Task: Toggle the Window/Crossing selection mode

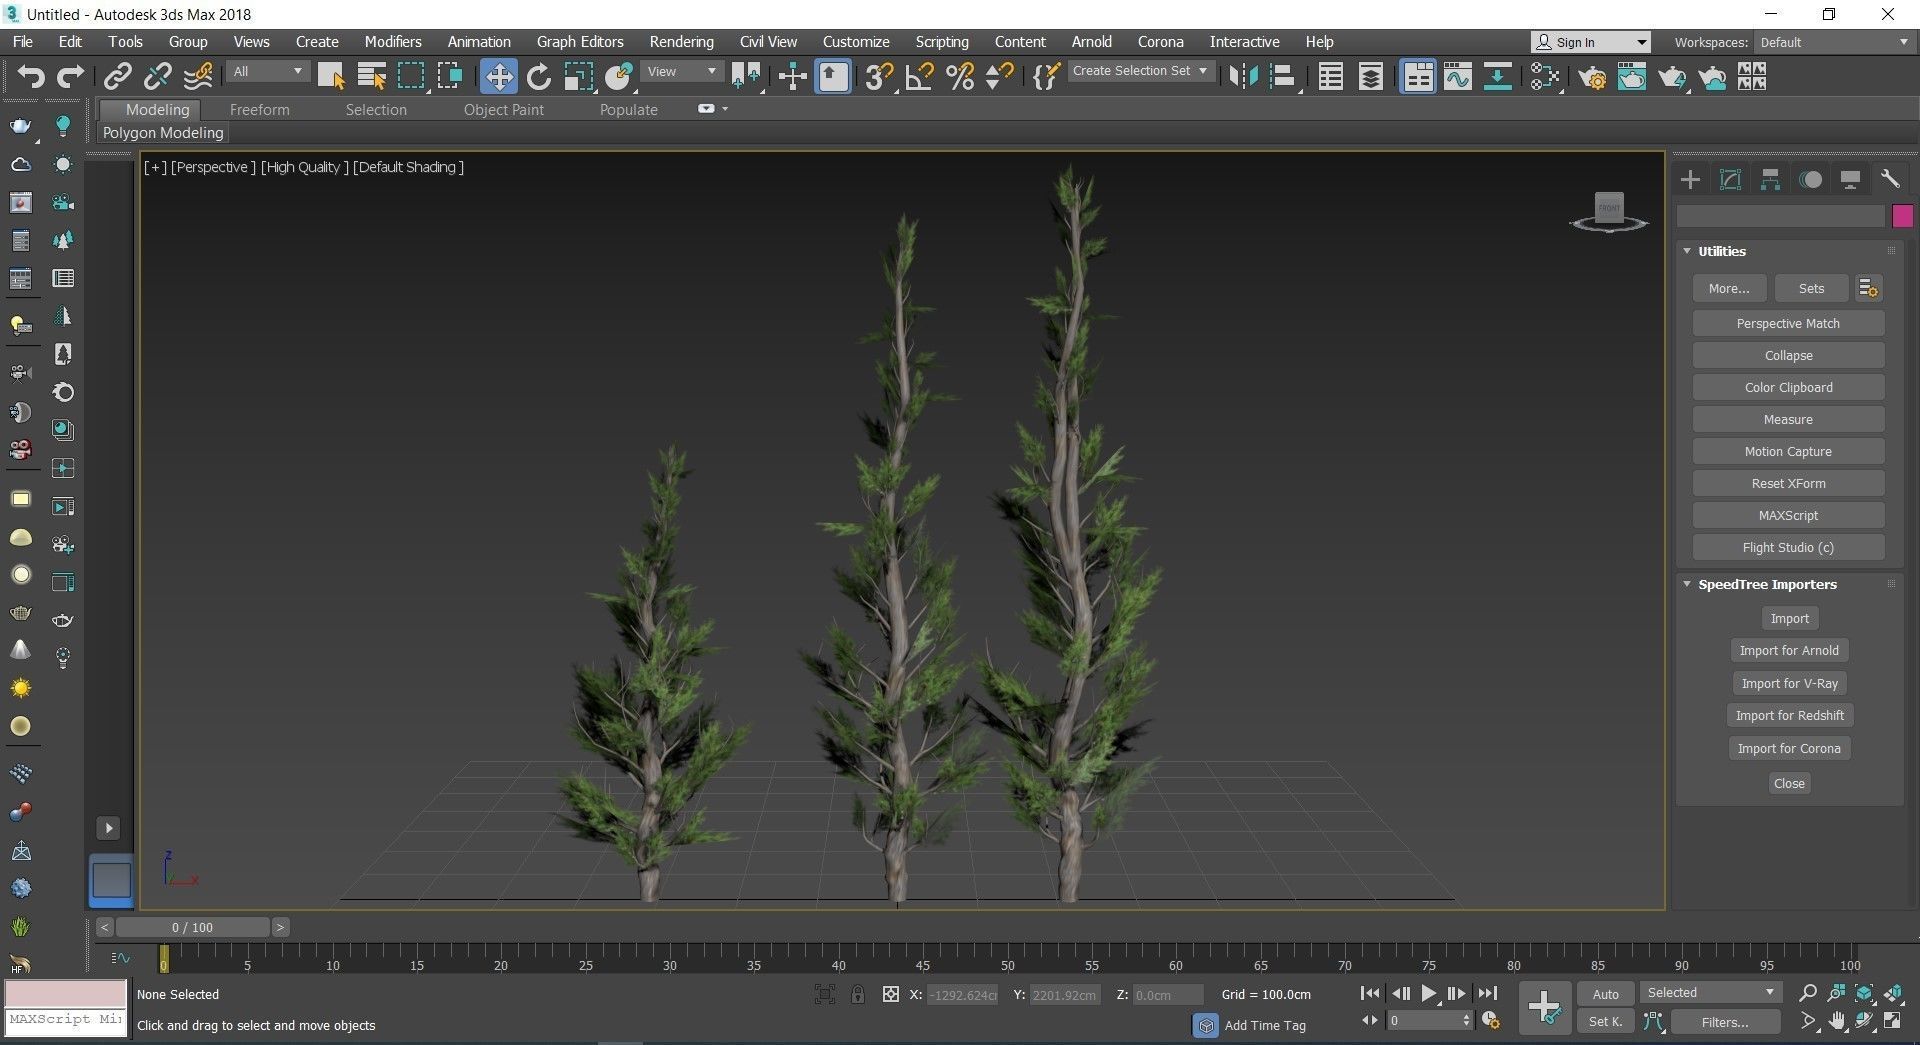Action: pos(450,76)
